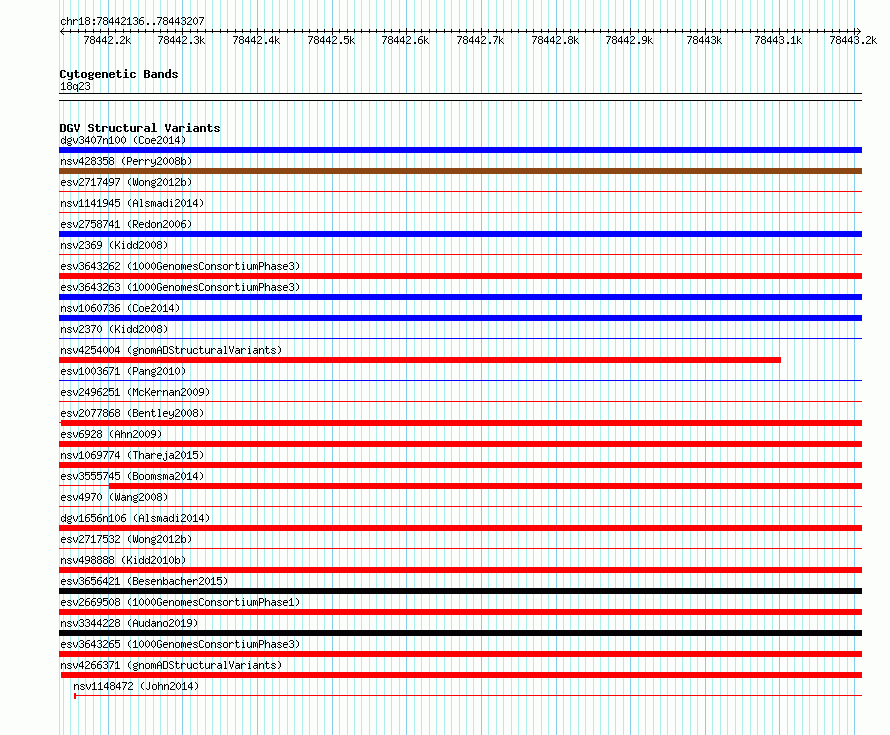Click the 78443k ruler tick label
Viewport: 890px width, 735px height.
coord(704,40)
